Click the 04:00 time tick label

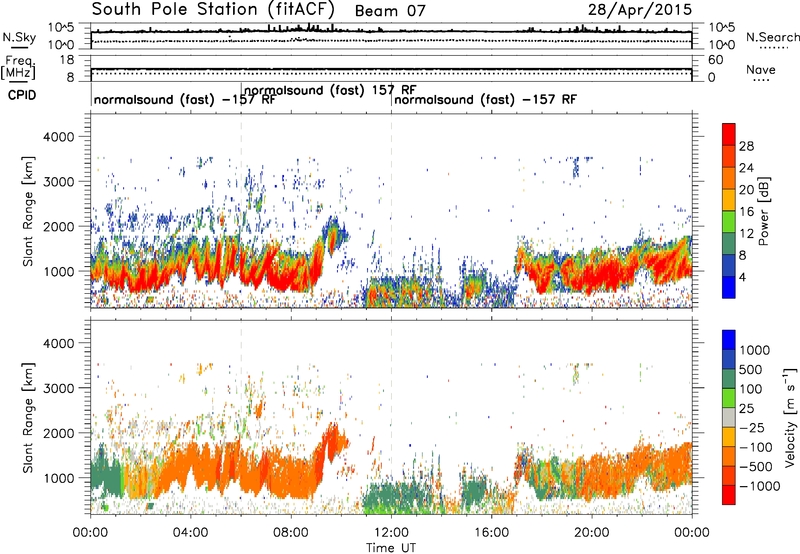click(x=190, y=533)
